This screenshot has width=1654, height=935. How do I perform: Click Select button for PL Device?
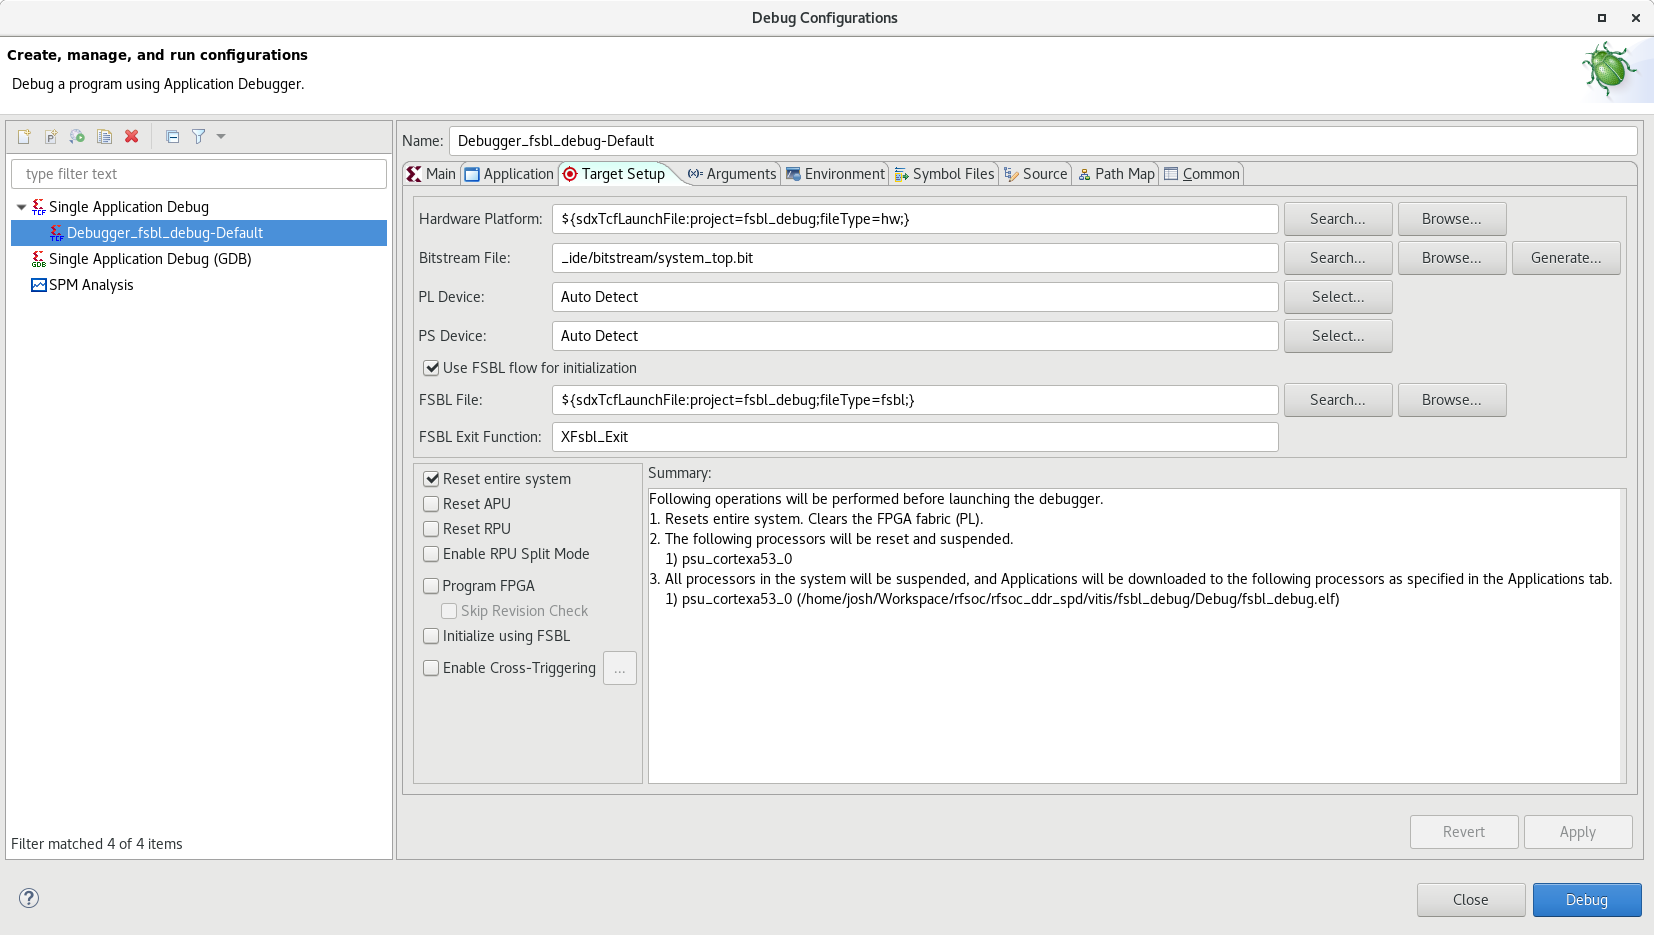click(x=1337, y=297)
